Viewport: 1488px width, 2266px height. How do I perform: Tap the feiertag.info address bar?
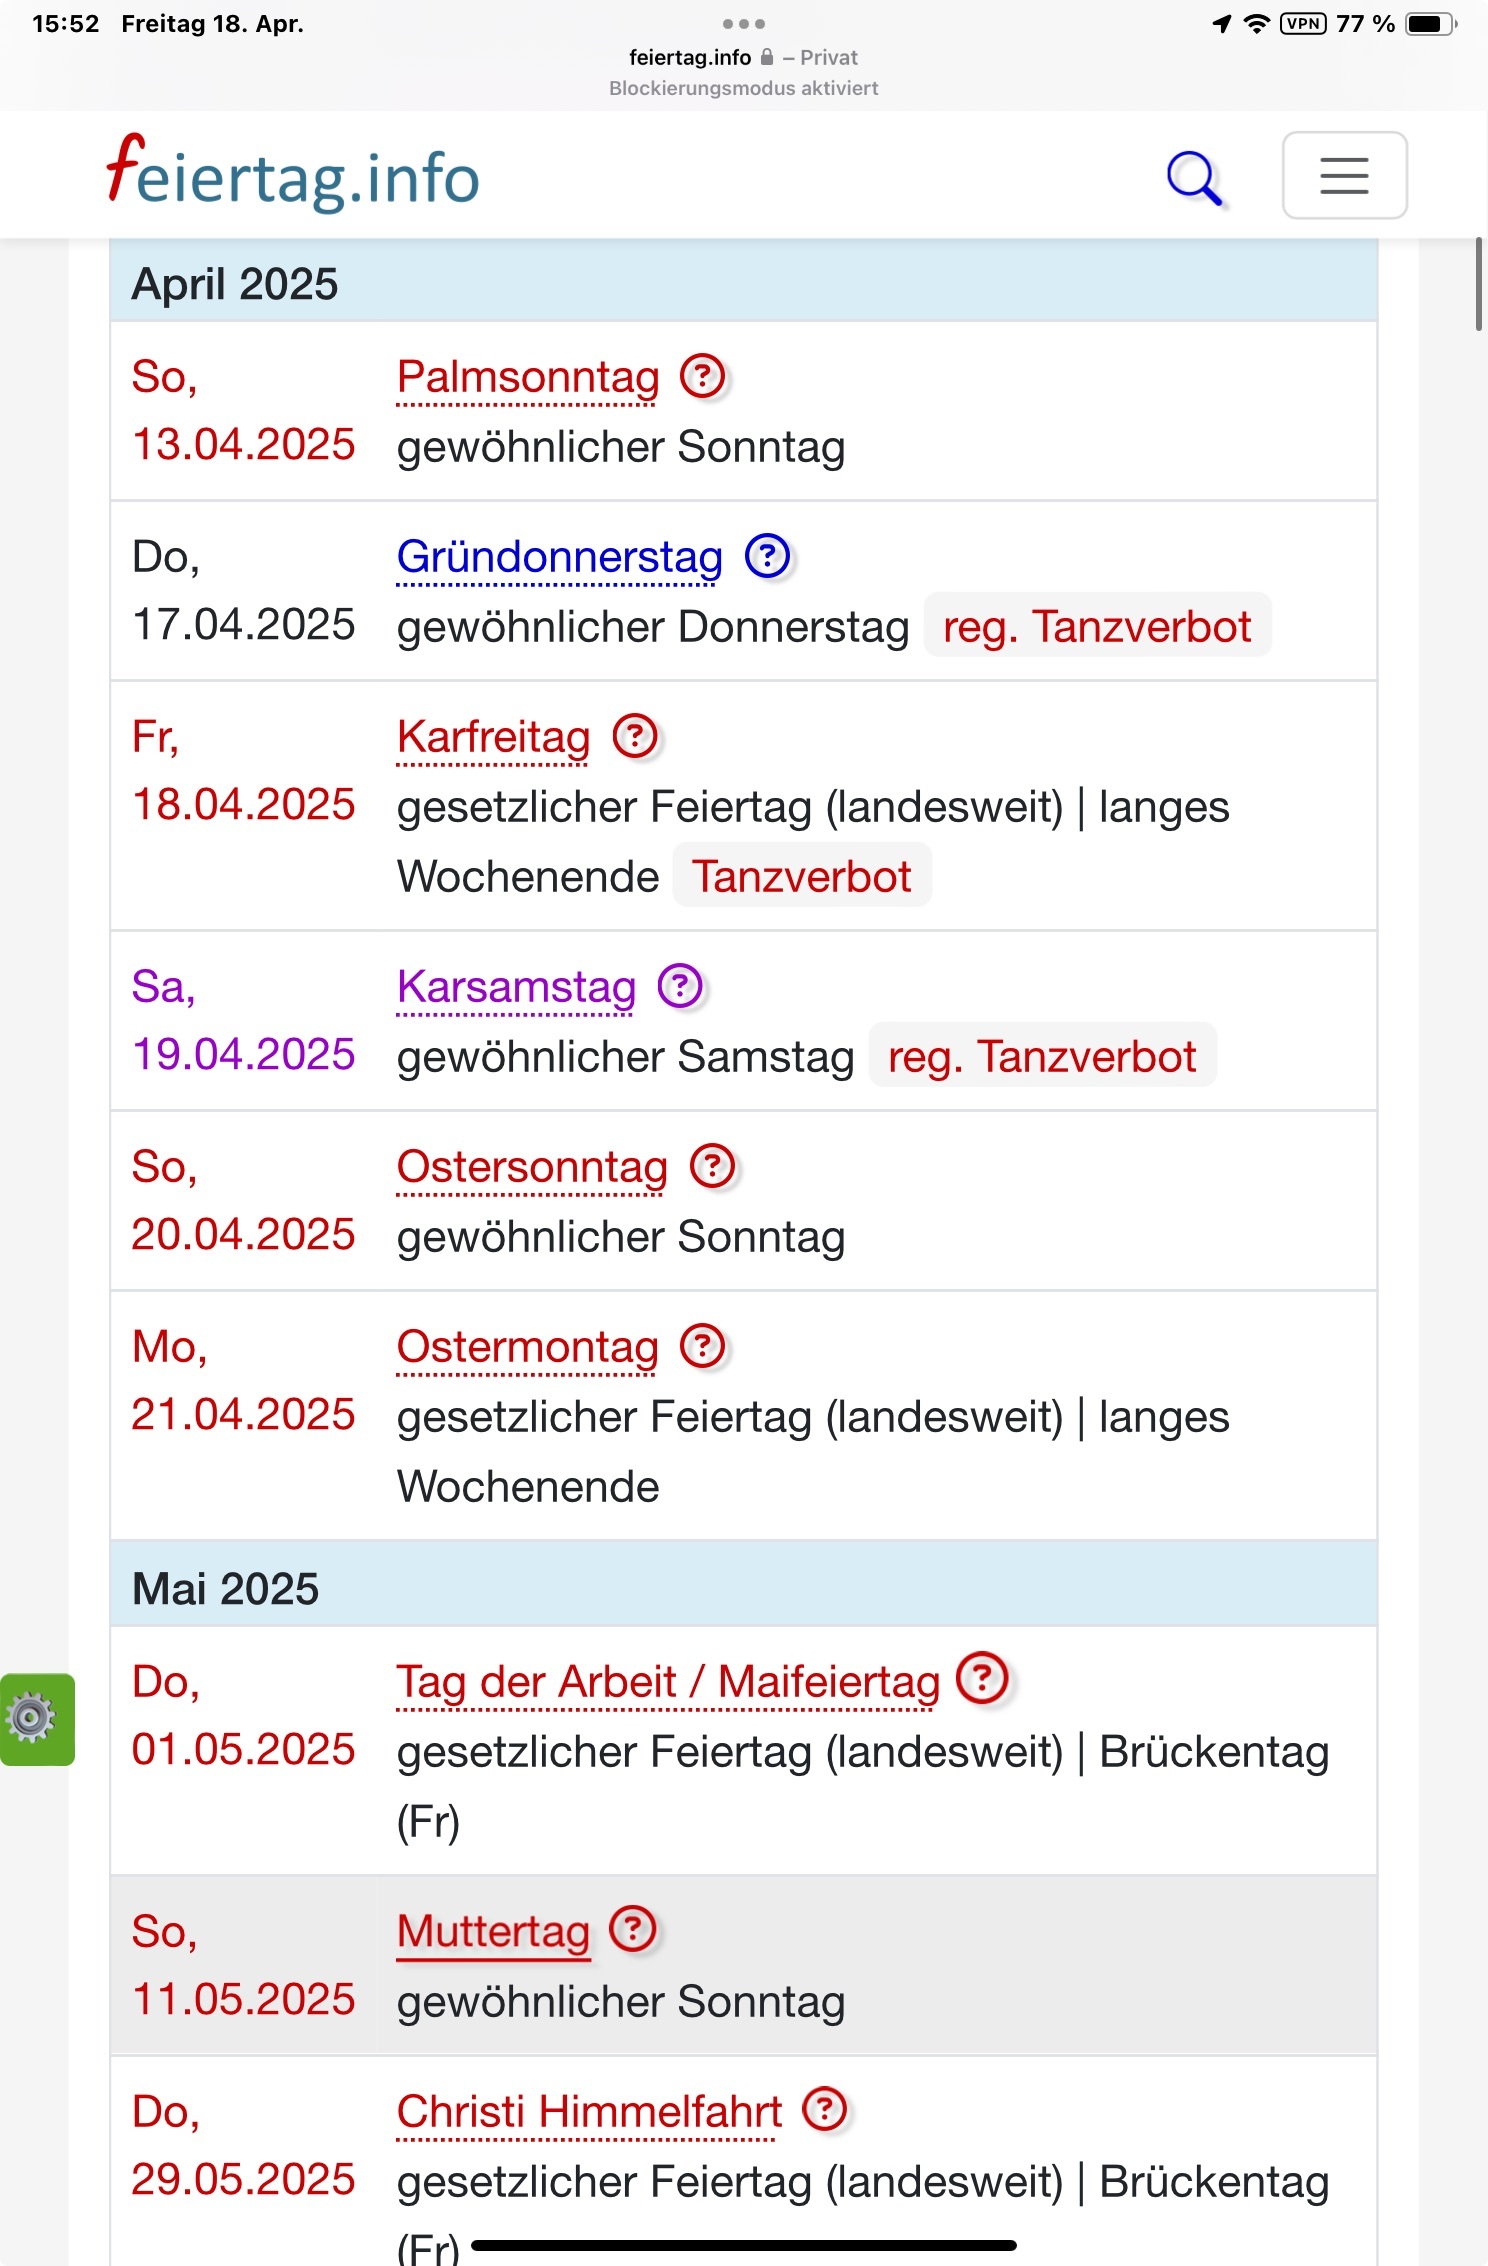click(x=742, y=58)
